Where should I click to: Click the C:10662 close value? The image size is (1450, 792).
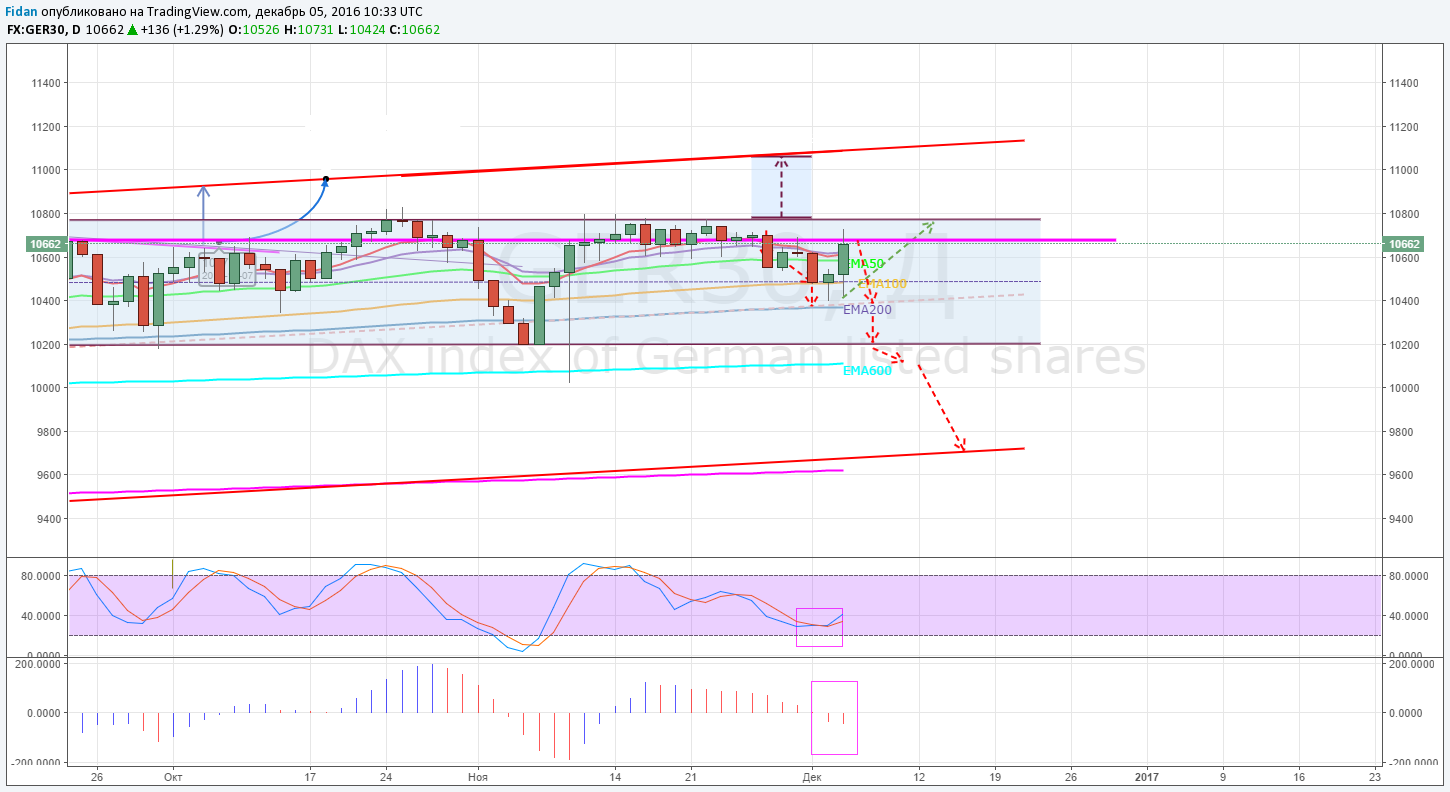414,30
